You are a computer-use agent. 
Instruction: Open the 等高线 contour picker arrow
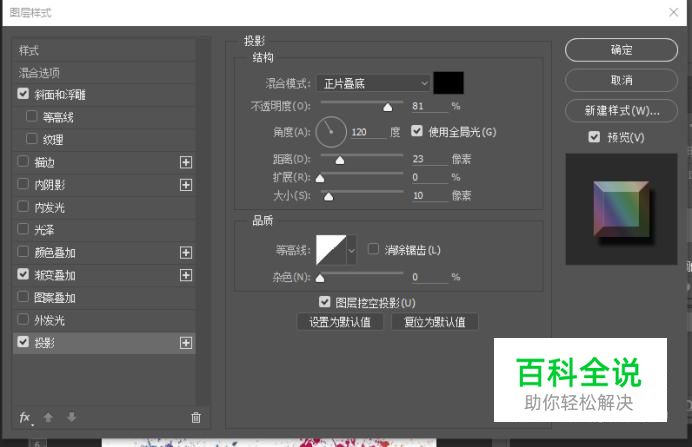351,250
